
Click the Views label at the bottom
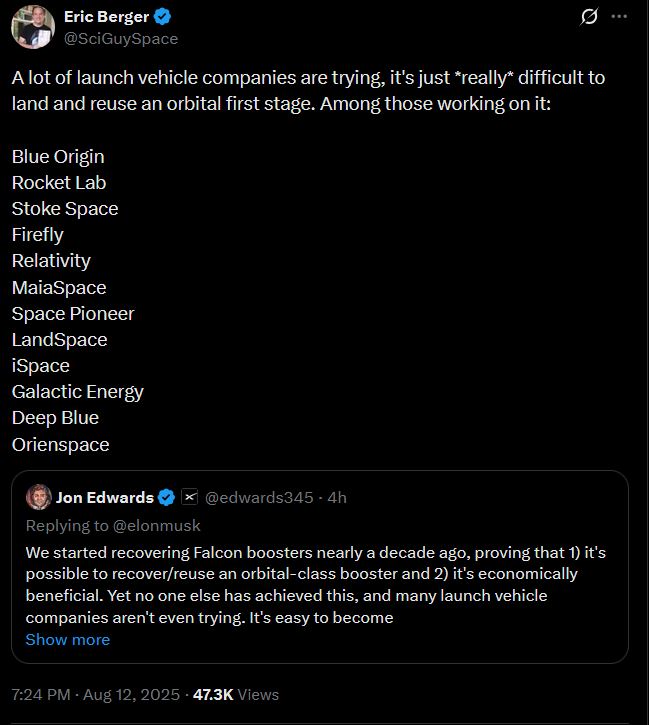[x=259, y=694]
